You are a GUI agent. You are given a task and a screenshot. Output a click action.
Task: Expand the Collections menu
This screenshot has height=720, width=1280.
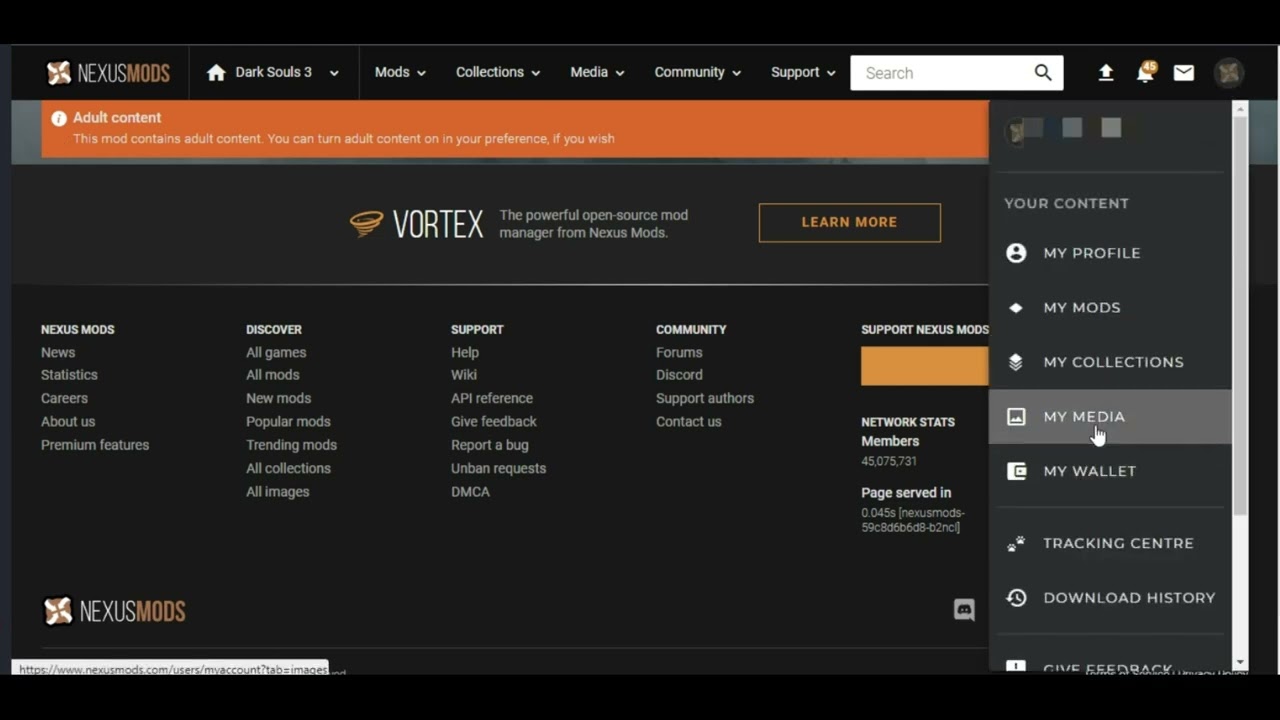(x=498, y=73)
